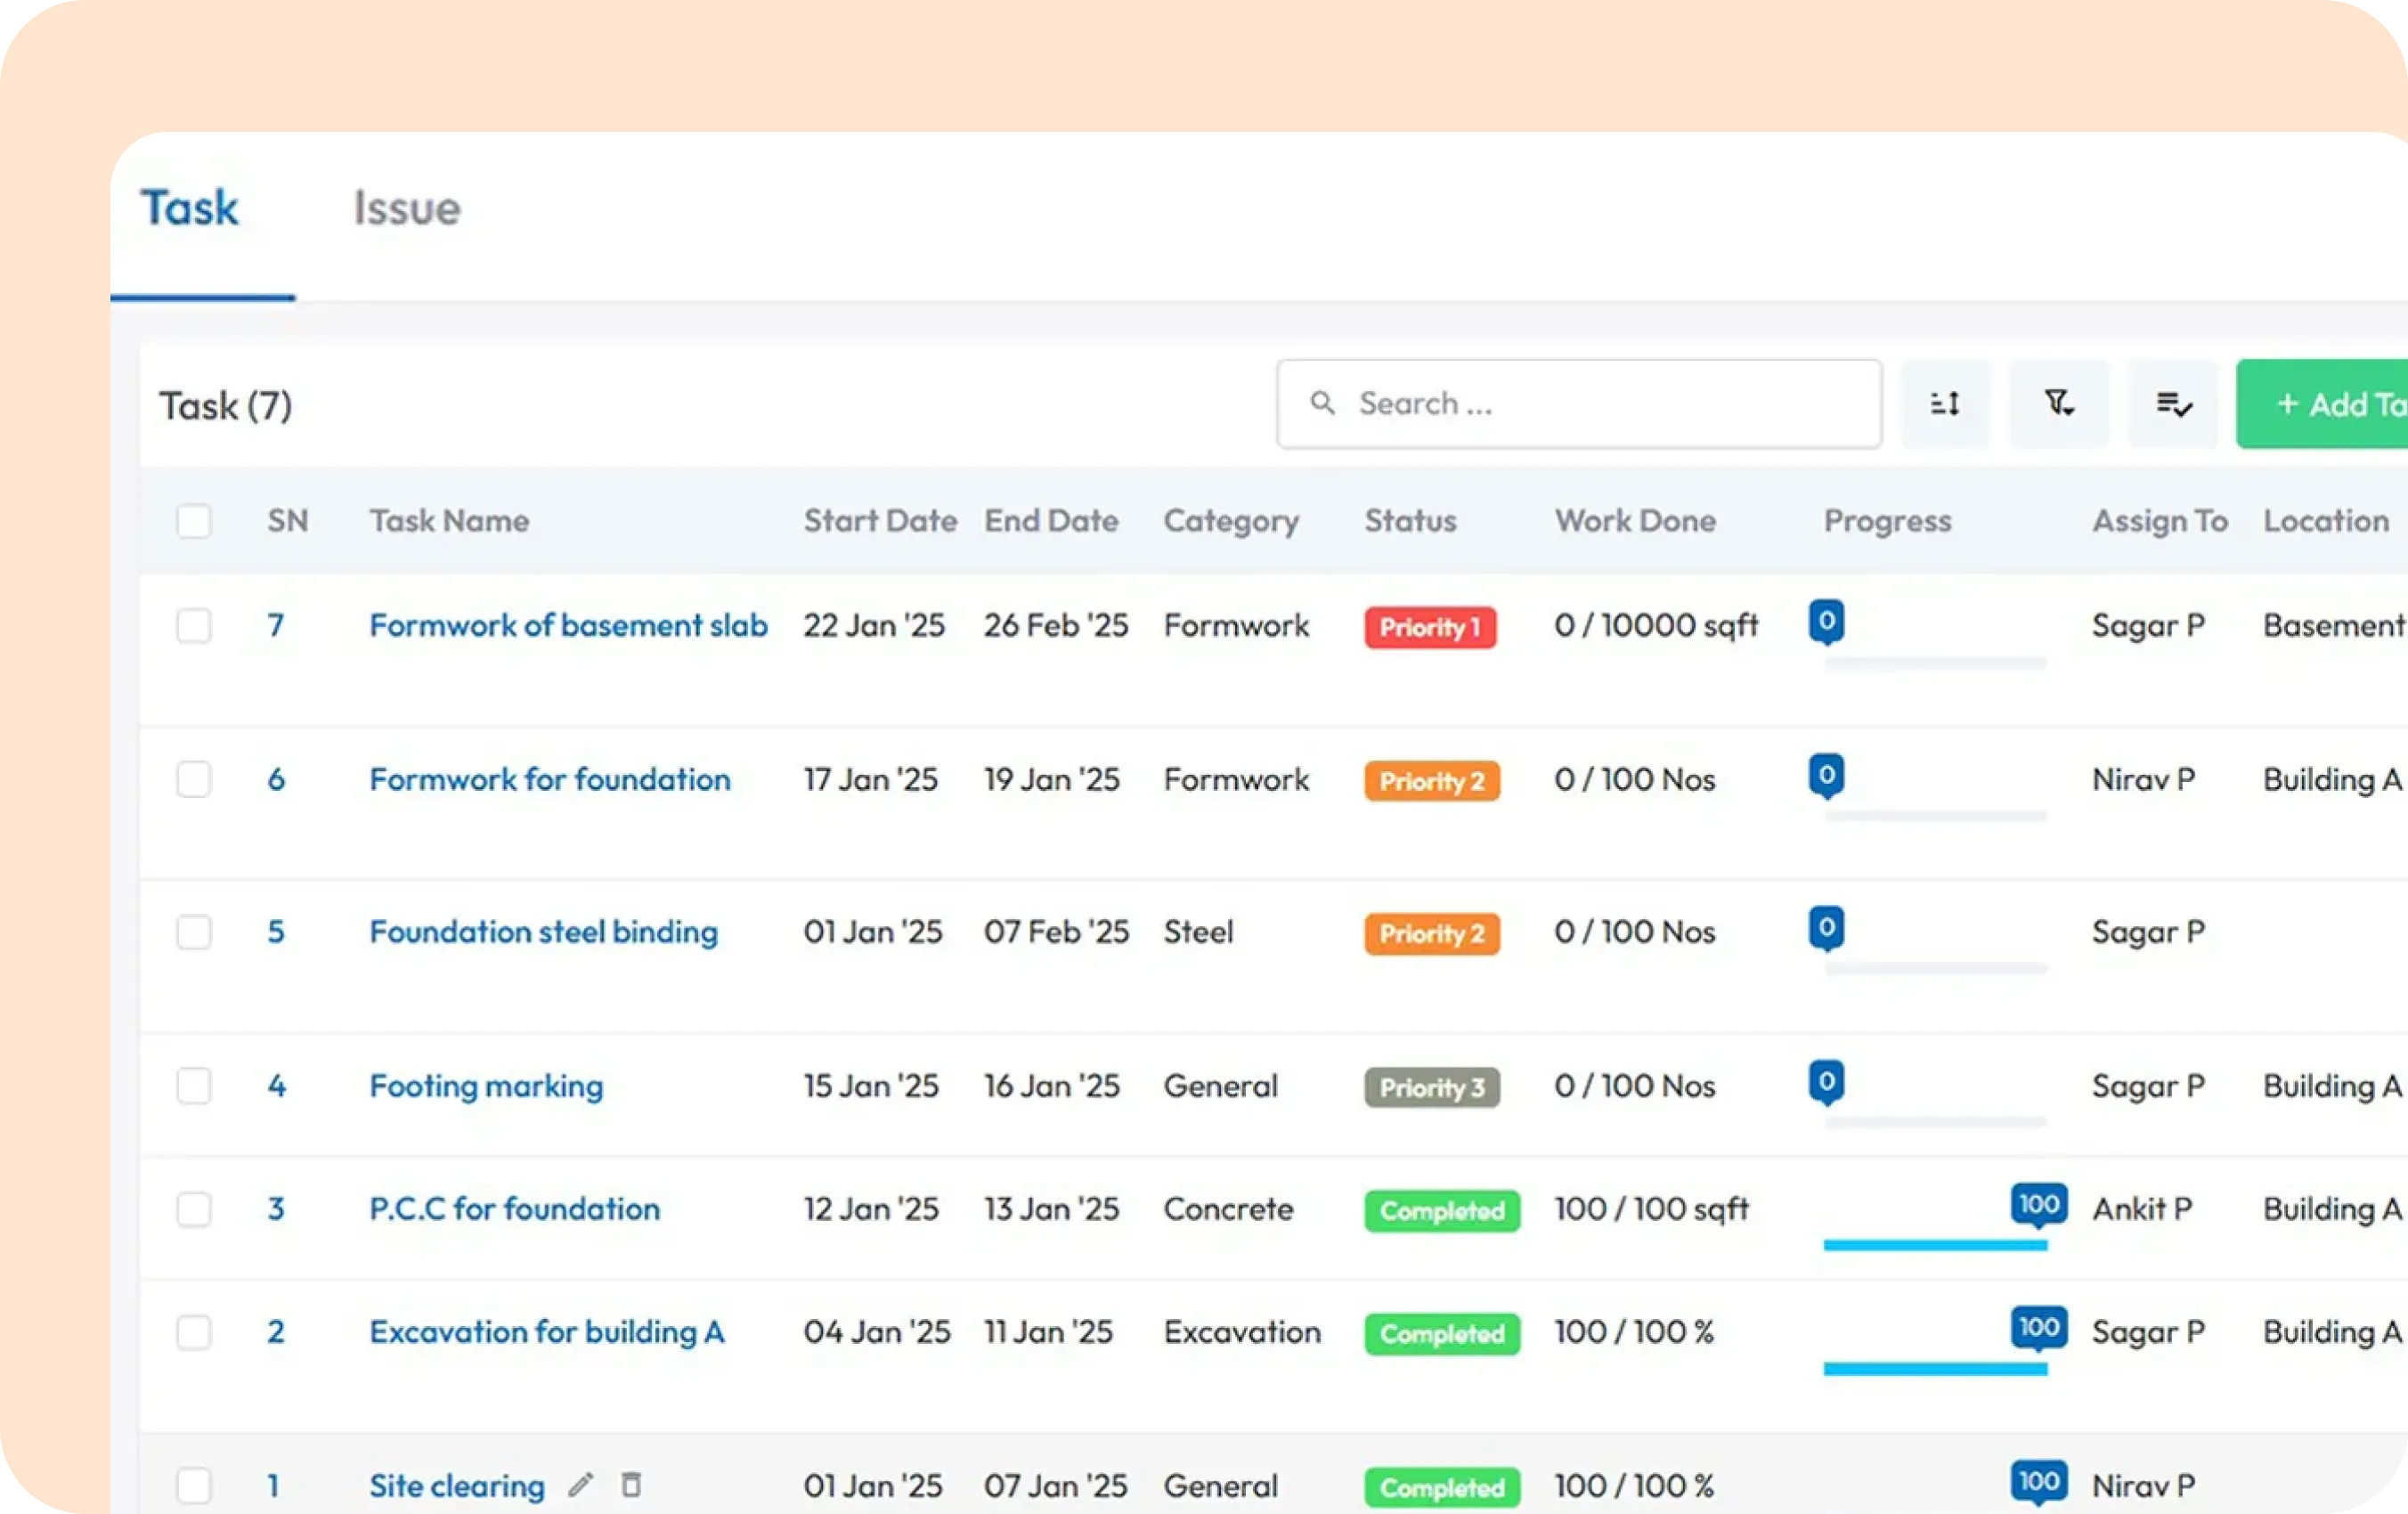Click the sort order icon
This screenshot has width=2408, height=1514.
coord(1944,404)
